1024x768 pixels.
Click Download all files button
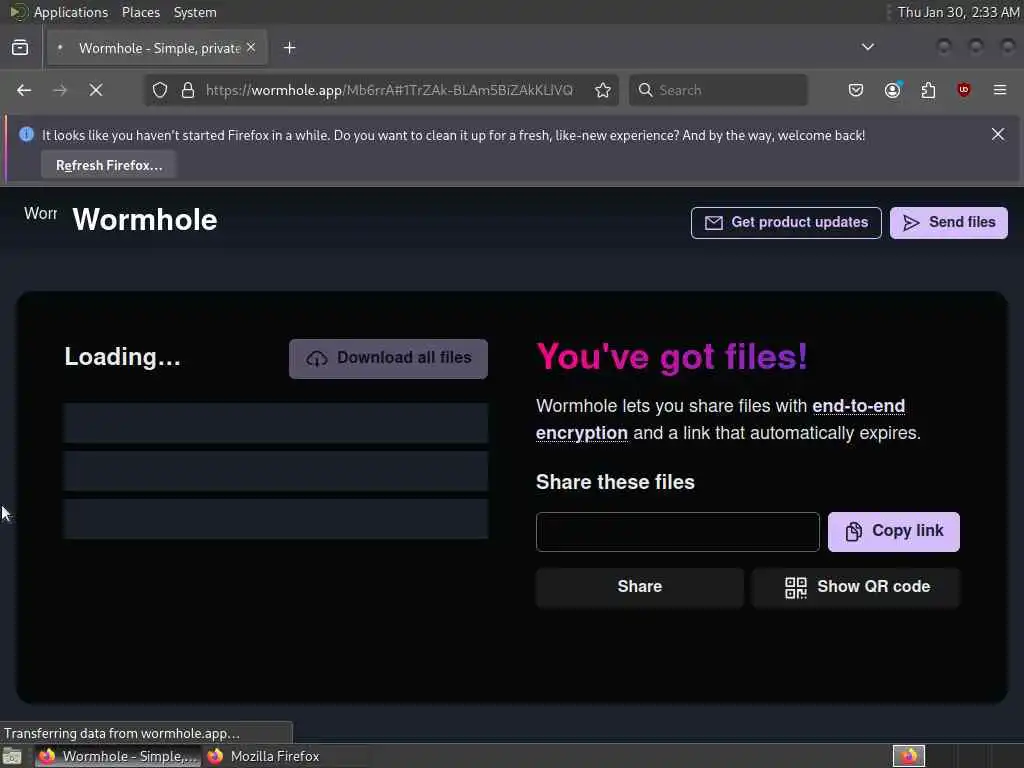[x=388, y=359]
